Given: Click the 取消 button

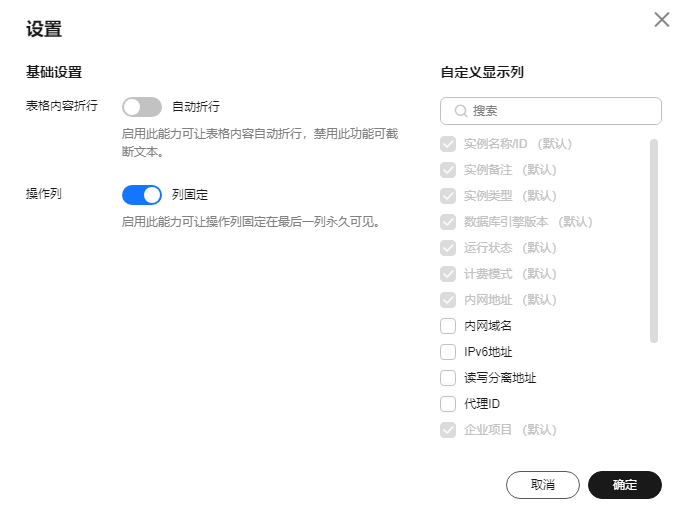Looking at the screenshot, I should pos(542,485).
